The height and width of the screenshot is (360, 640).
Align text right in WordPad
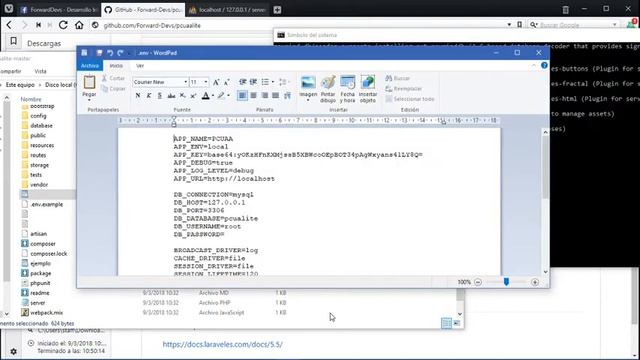[x=264, y=96]
